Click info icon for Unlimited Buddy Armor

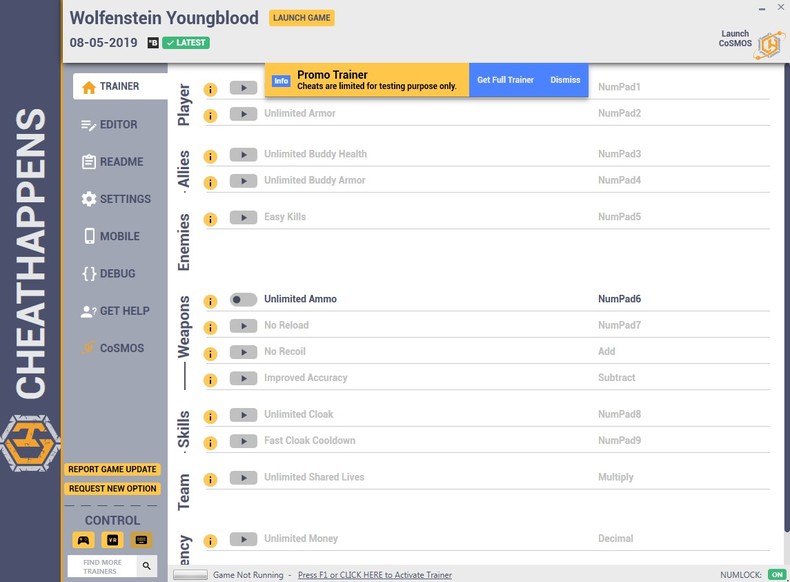(210, 183)
